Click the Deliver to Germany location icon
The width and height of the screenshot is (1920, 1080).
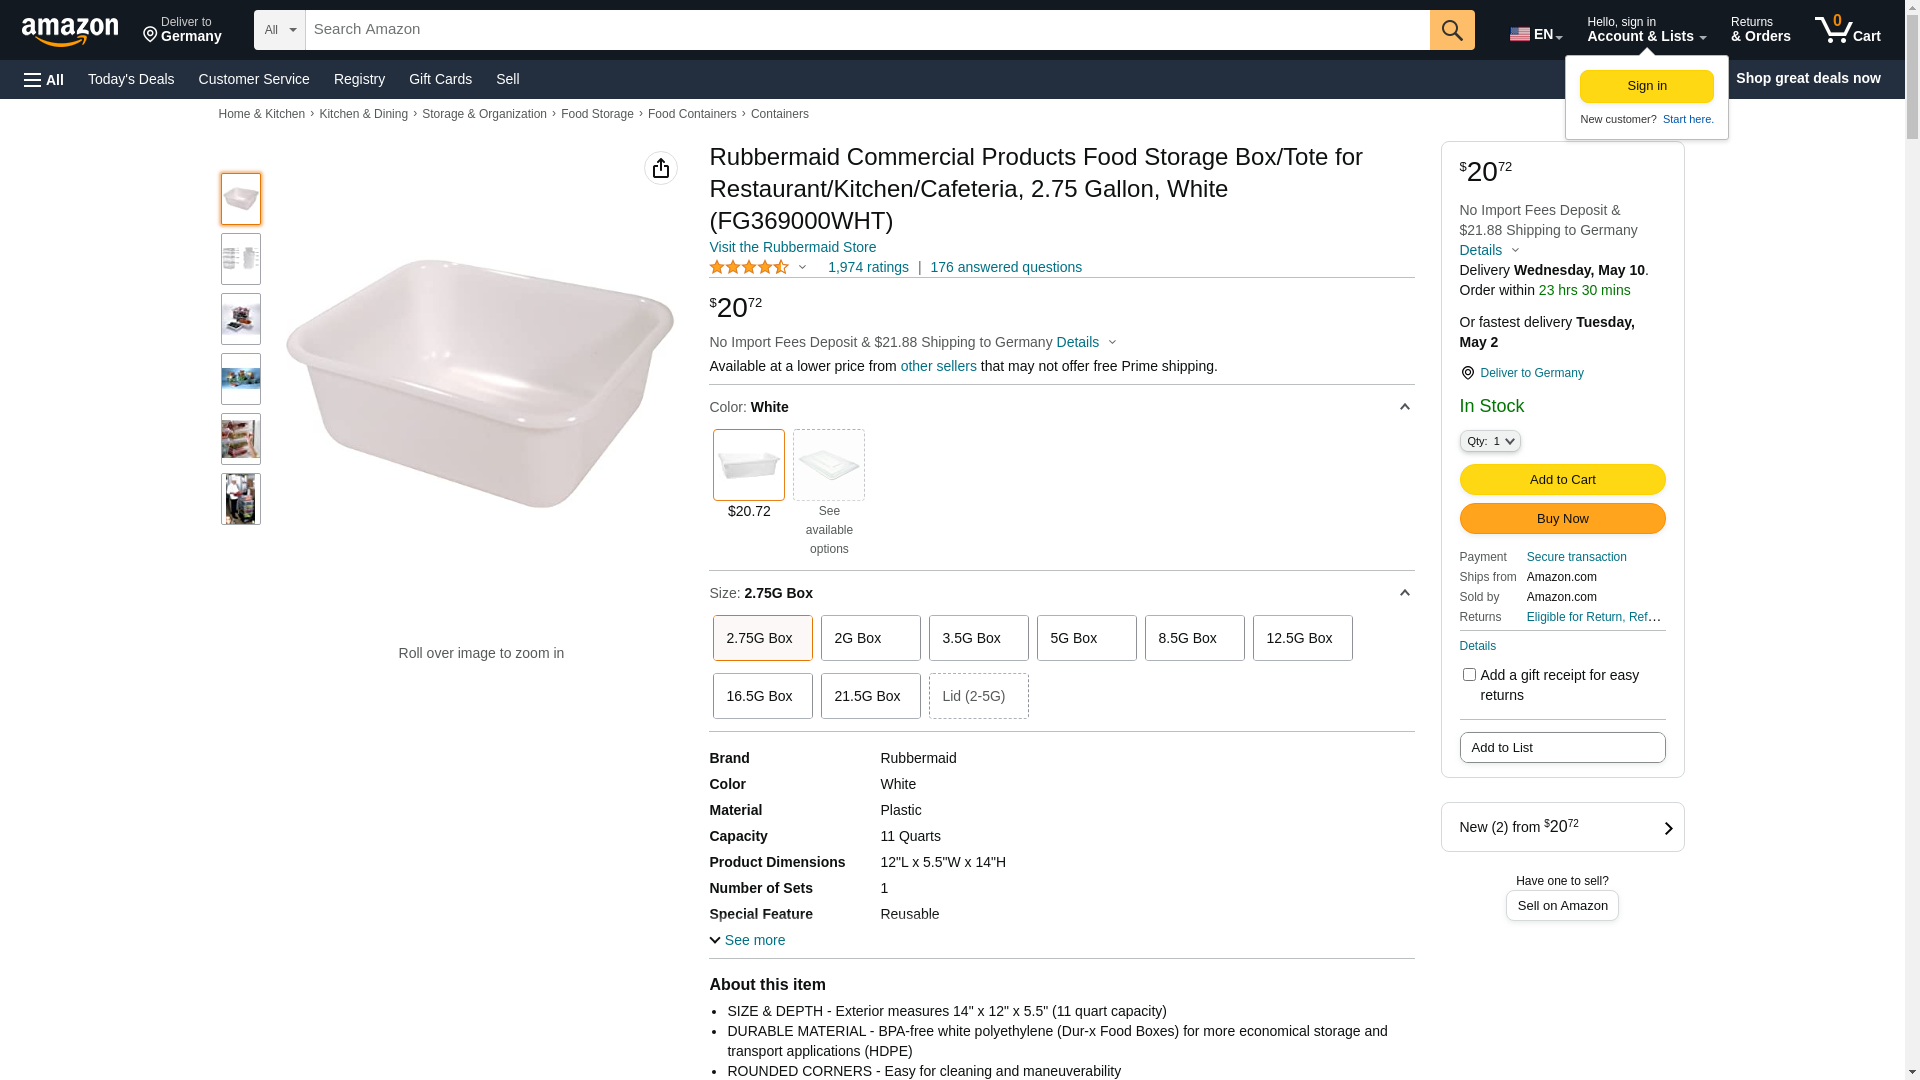1467,373
